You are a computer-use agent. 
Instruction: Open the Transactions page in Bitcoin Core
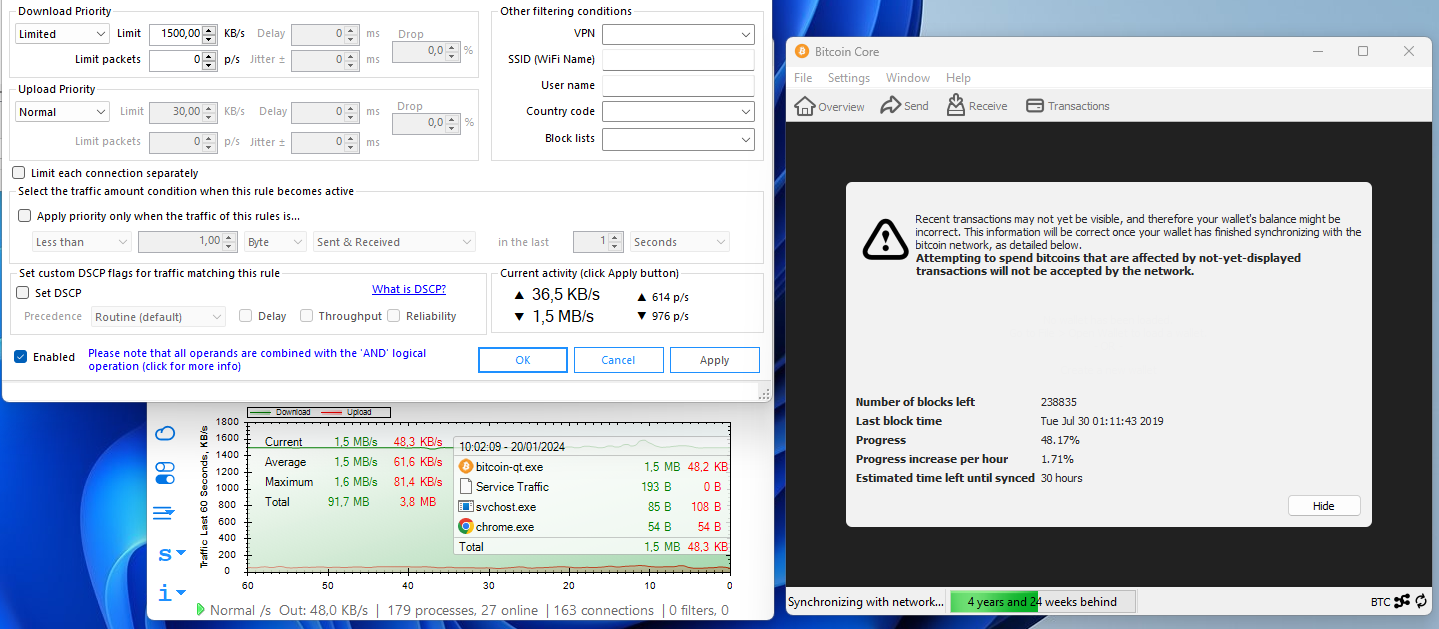coord(1067,106)
